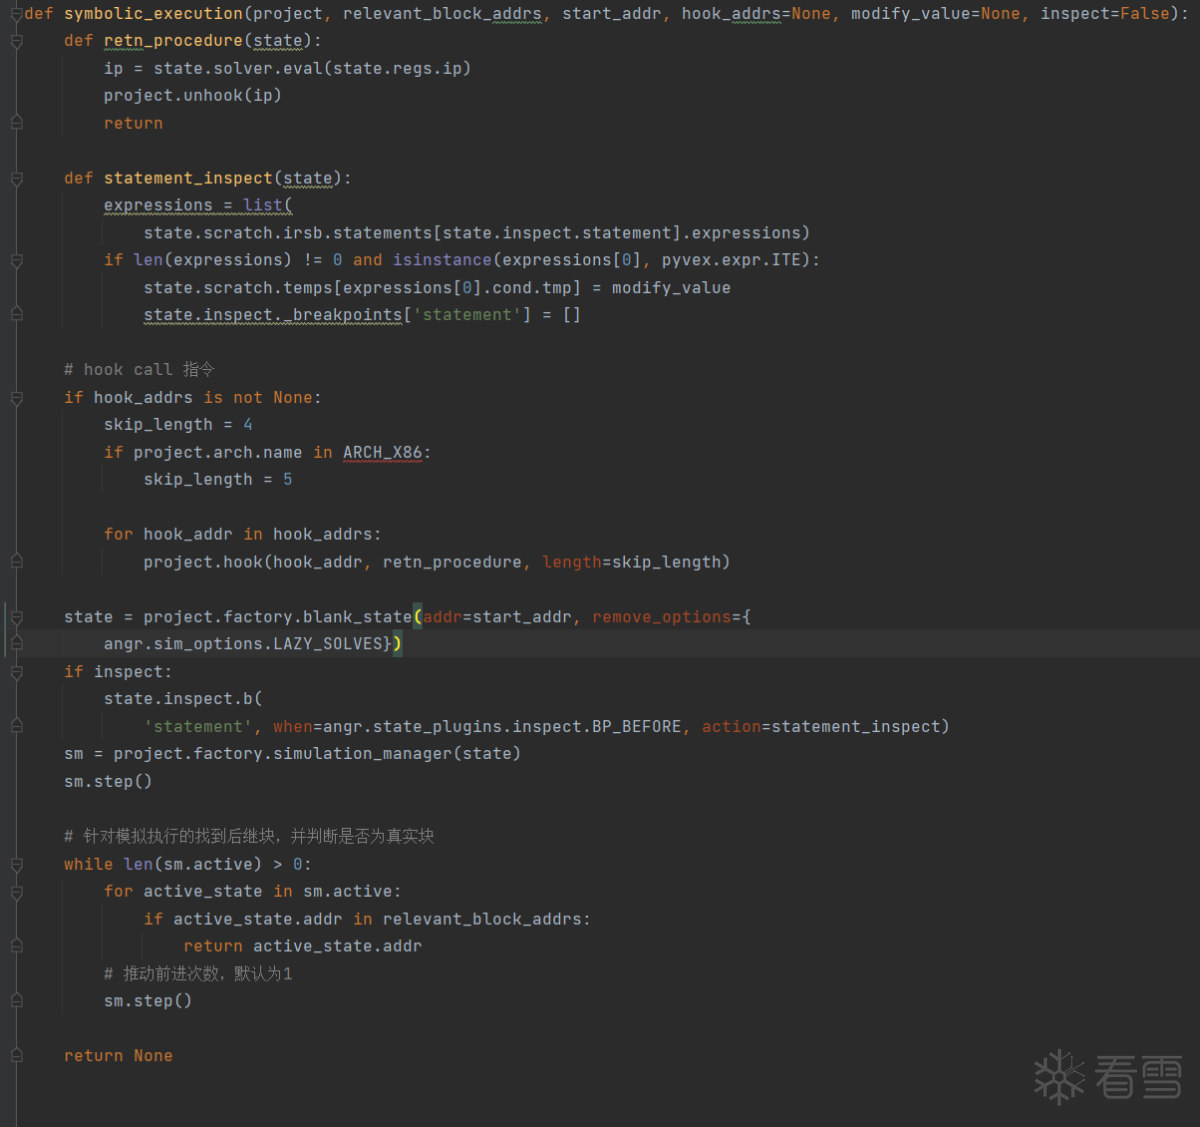Click the '# hook call' comment
1200x1127 pixels.
pos(139,370)
